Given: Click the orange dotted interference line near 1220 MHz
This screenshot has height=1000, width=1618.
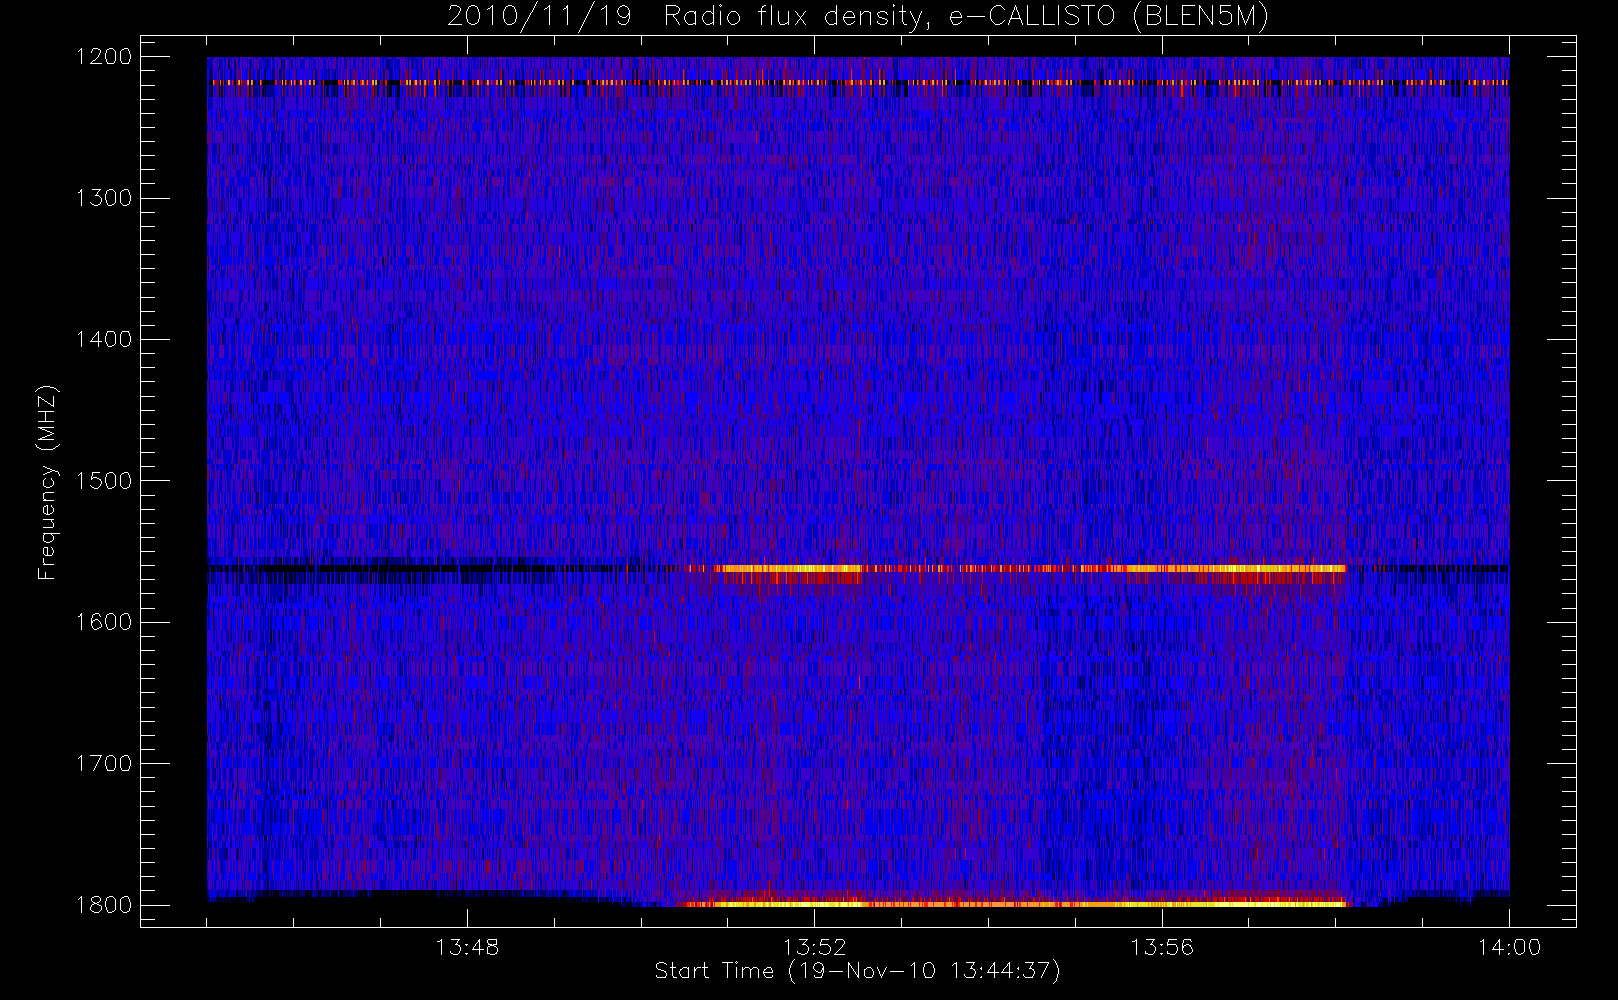Looking at the screenshot, I should (x=858, y=83).
